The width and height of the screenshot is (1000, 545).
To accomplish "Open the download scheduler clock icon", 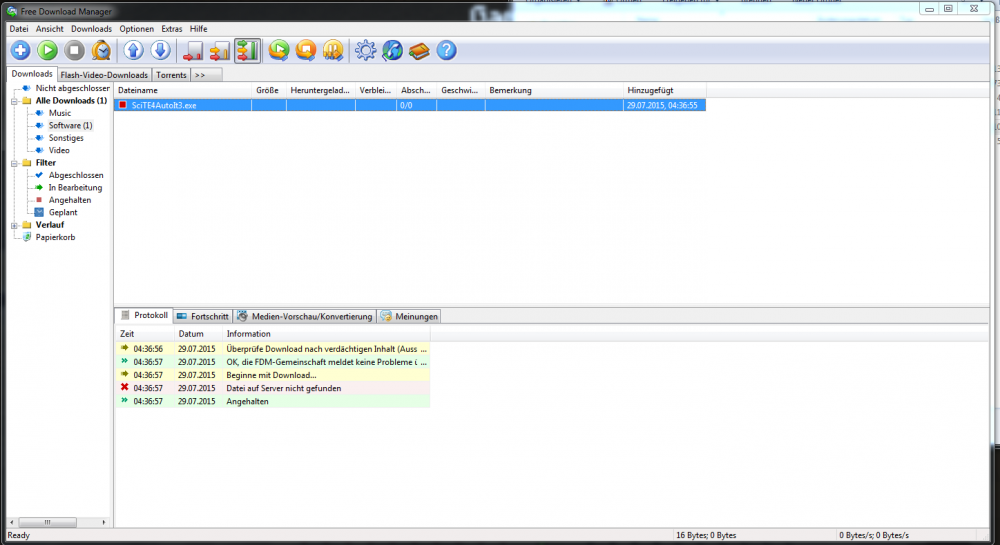I will click(101, 50).
